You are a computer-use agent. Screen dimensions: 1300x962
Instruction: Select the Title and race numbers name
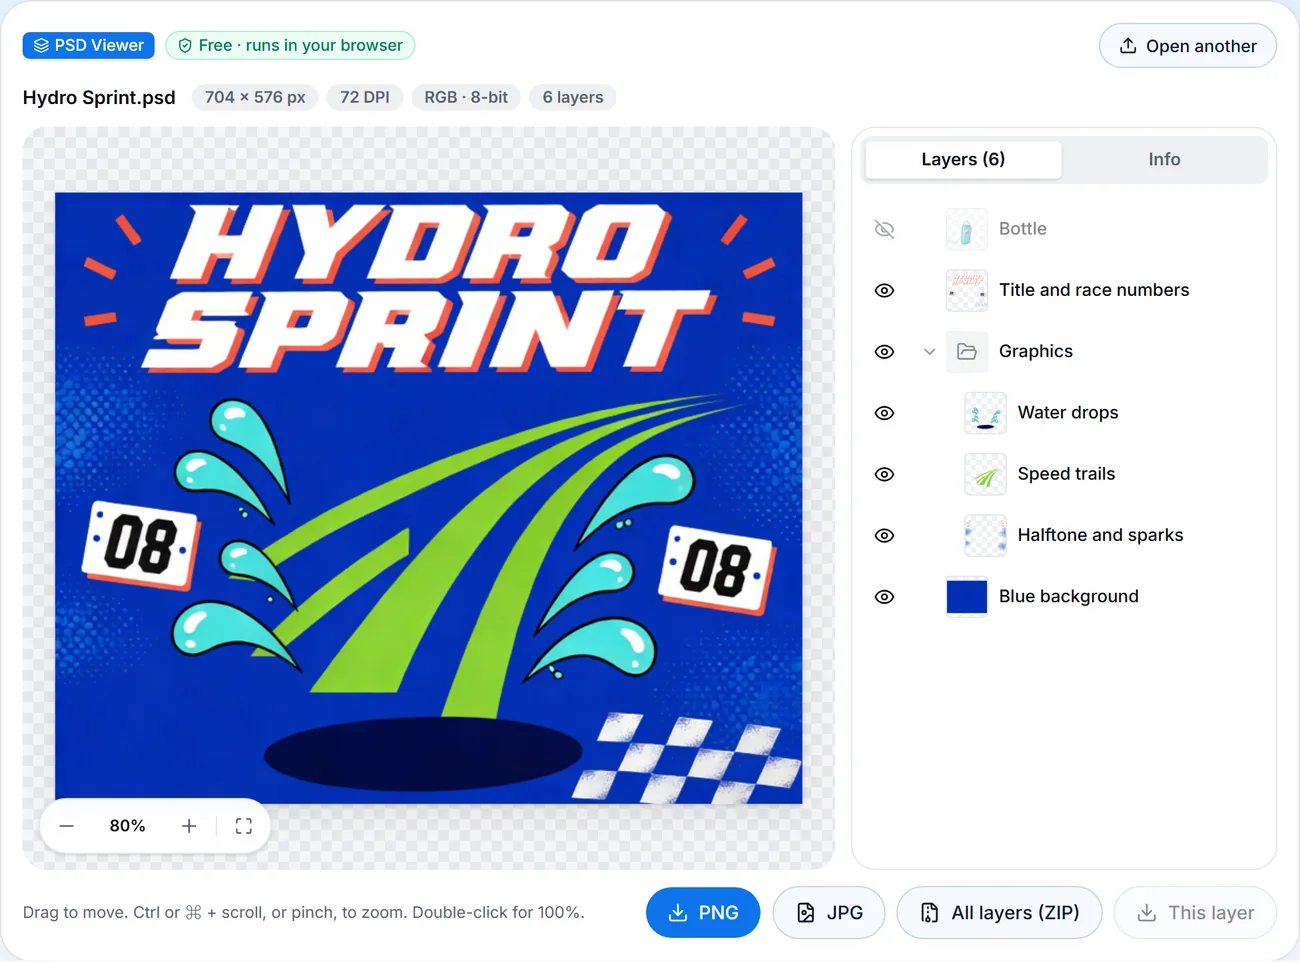pos(1094,291)
